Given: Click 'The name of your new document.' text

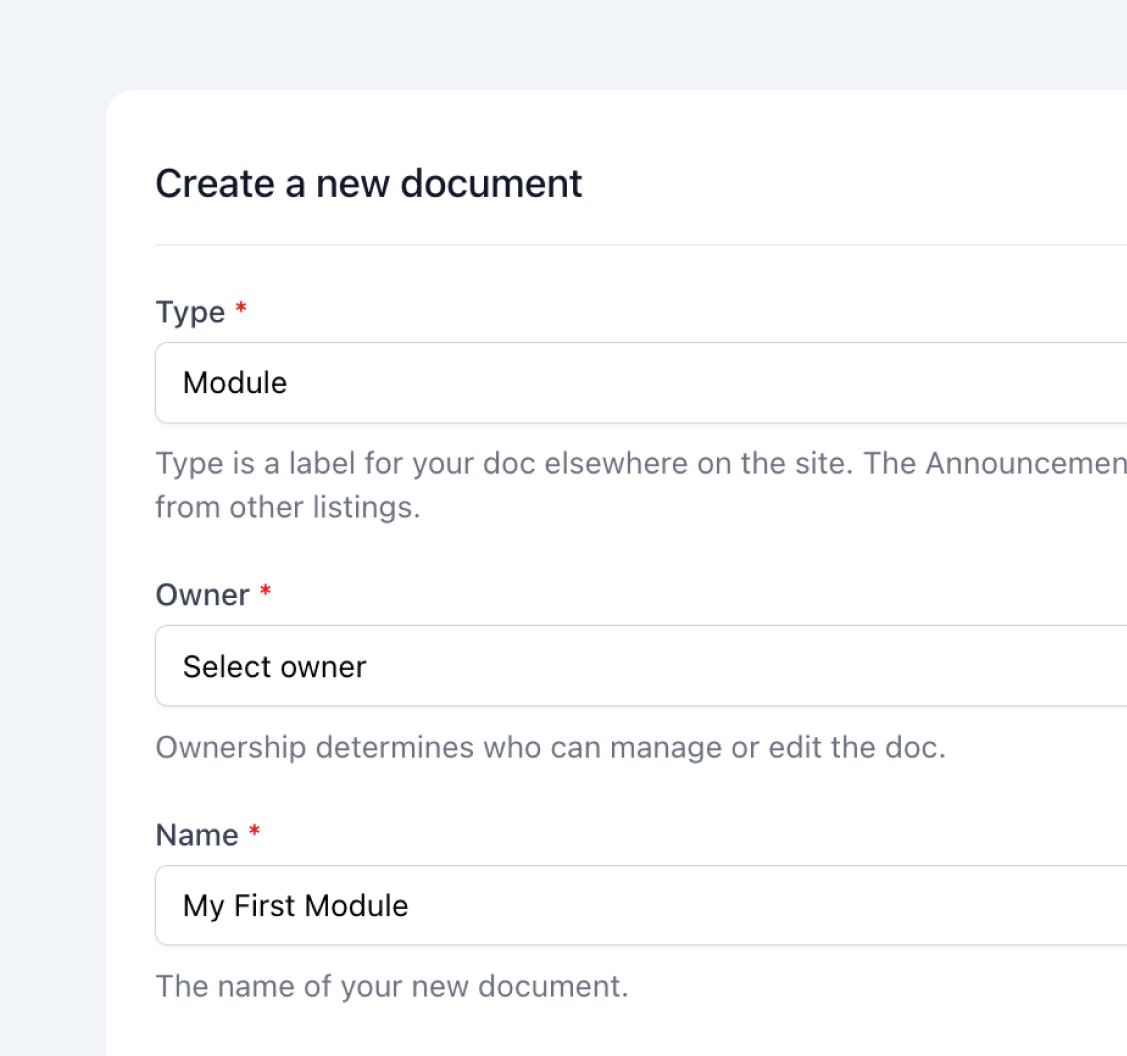Looking at the screenshot, I should (x=391, y=987).
